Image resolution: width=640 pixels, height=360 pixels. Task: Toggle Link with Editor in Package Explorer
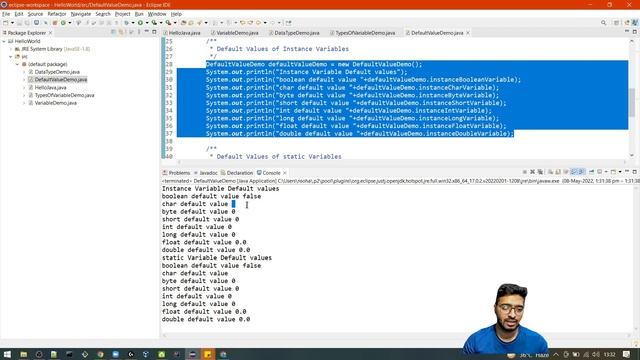point(121,32)
